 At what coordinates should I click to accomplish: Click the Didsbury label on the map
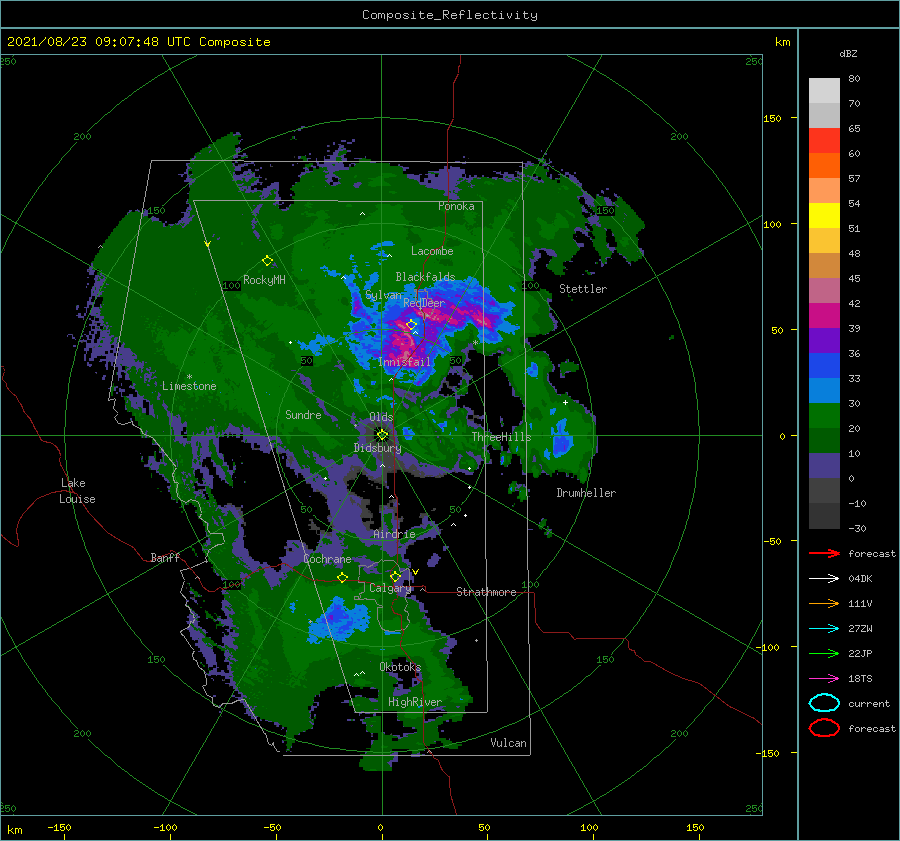pyautogui.click(x=377, y=448)
